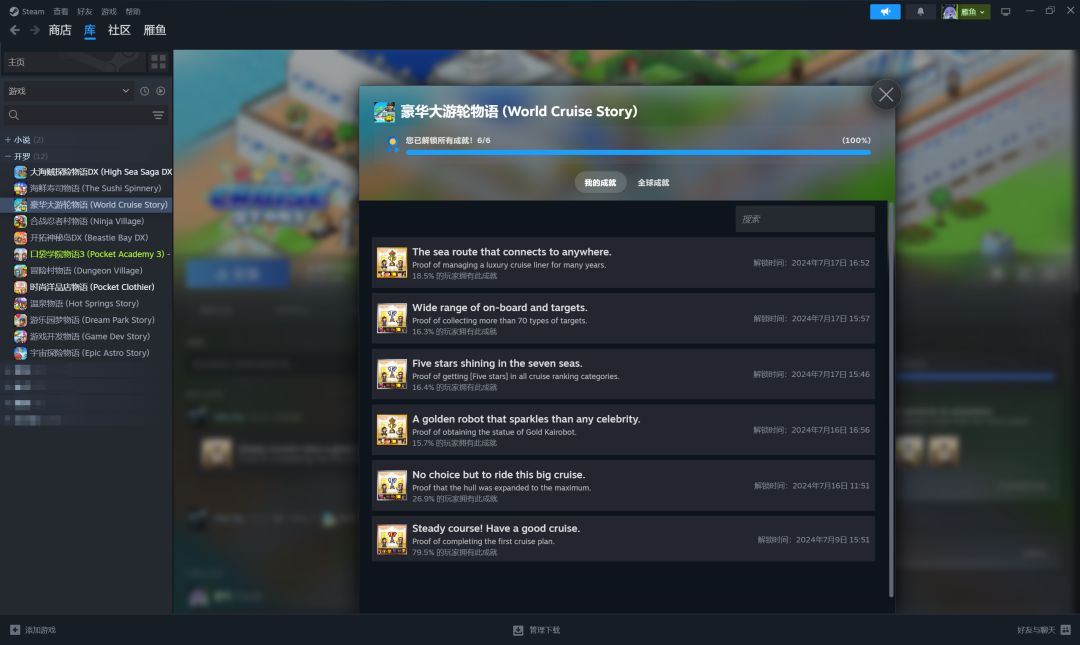Click the Big Picture mode monitor icon
The height and width of the screenshot is (645, 1080).
(1006, 12)
